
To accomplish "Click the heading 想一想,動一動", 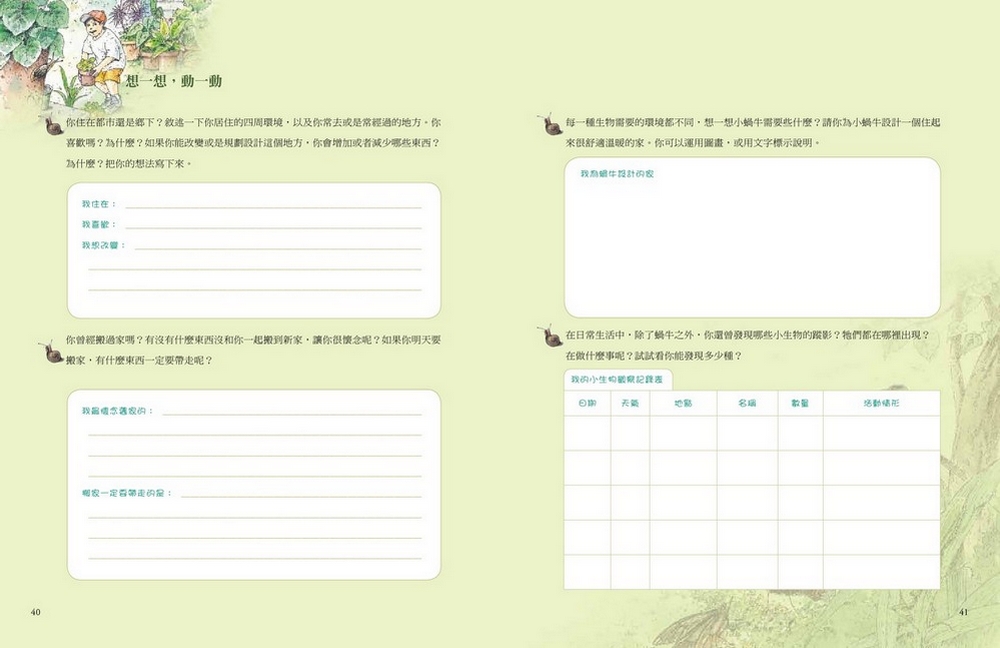I will [173, 81].
